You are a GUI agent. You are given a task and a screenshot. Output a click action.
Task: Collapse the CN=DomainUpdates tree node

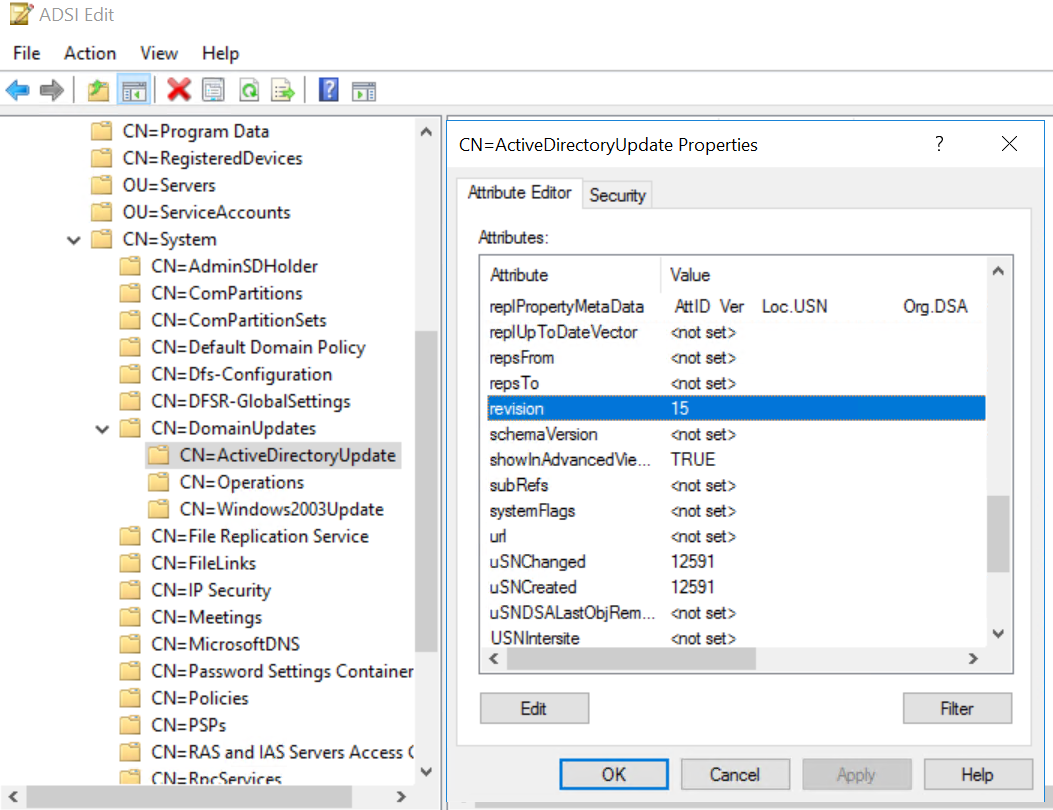coord(102,429)
